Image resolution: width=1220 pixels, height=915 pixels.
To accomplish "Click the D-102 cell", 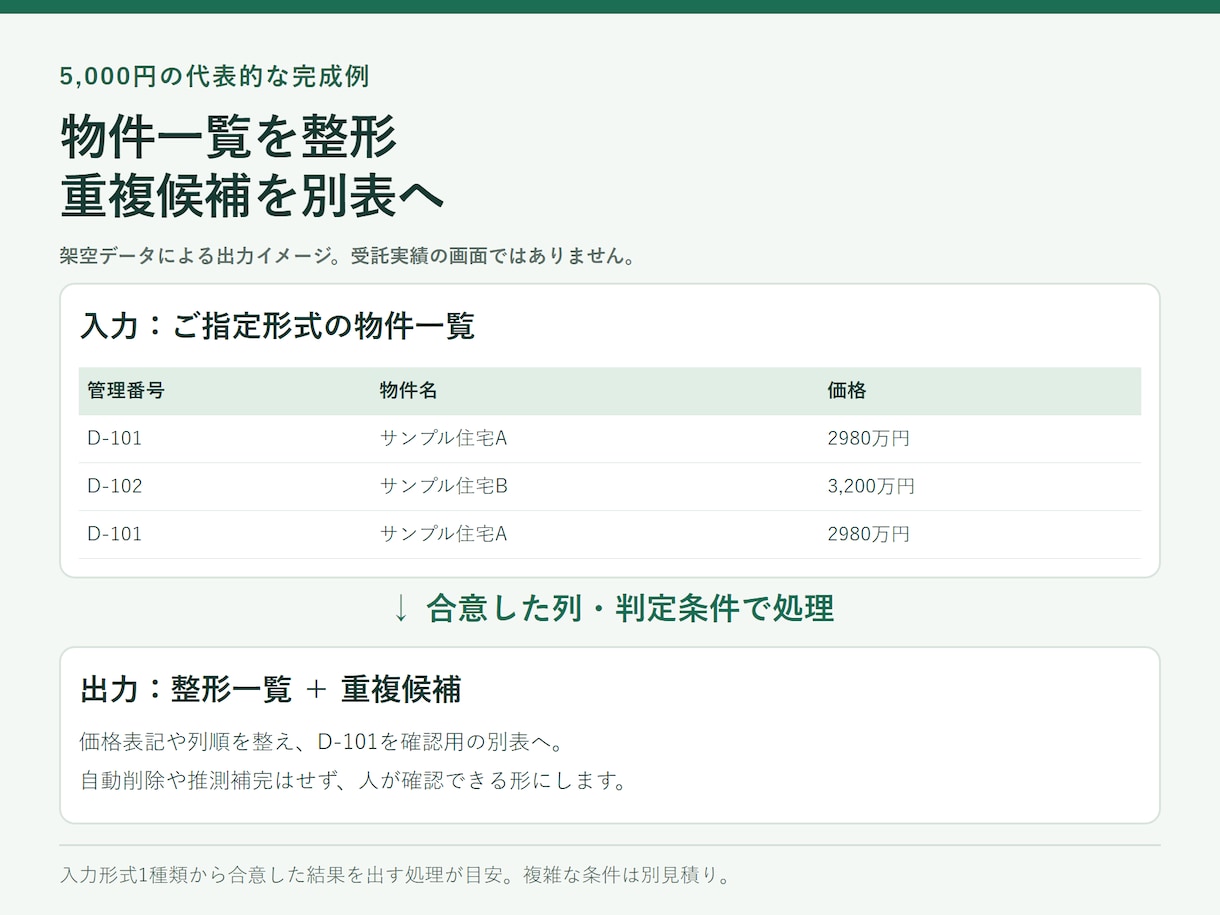I will click(115, 487).
